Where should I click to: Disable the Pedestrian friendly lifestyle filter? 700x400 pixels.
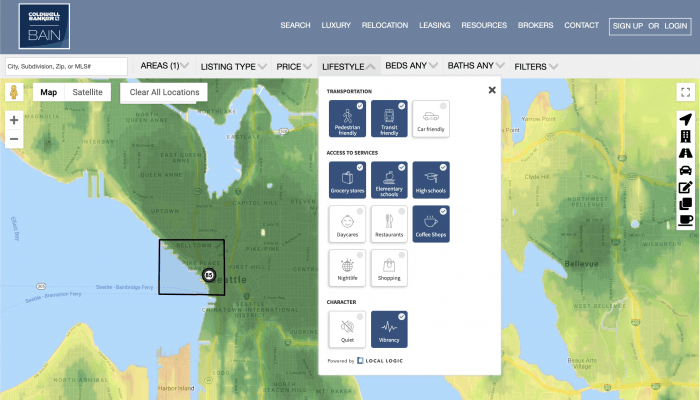[345, 119]
